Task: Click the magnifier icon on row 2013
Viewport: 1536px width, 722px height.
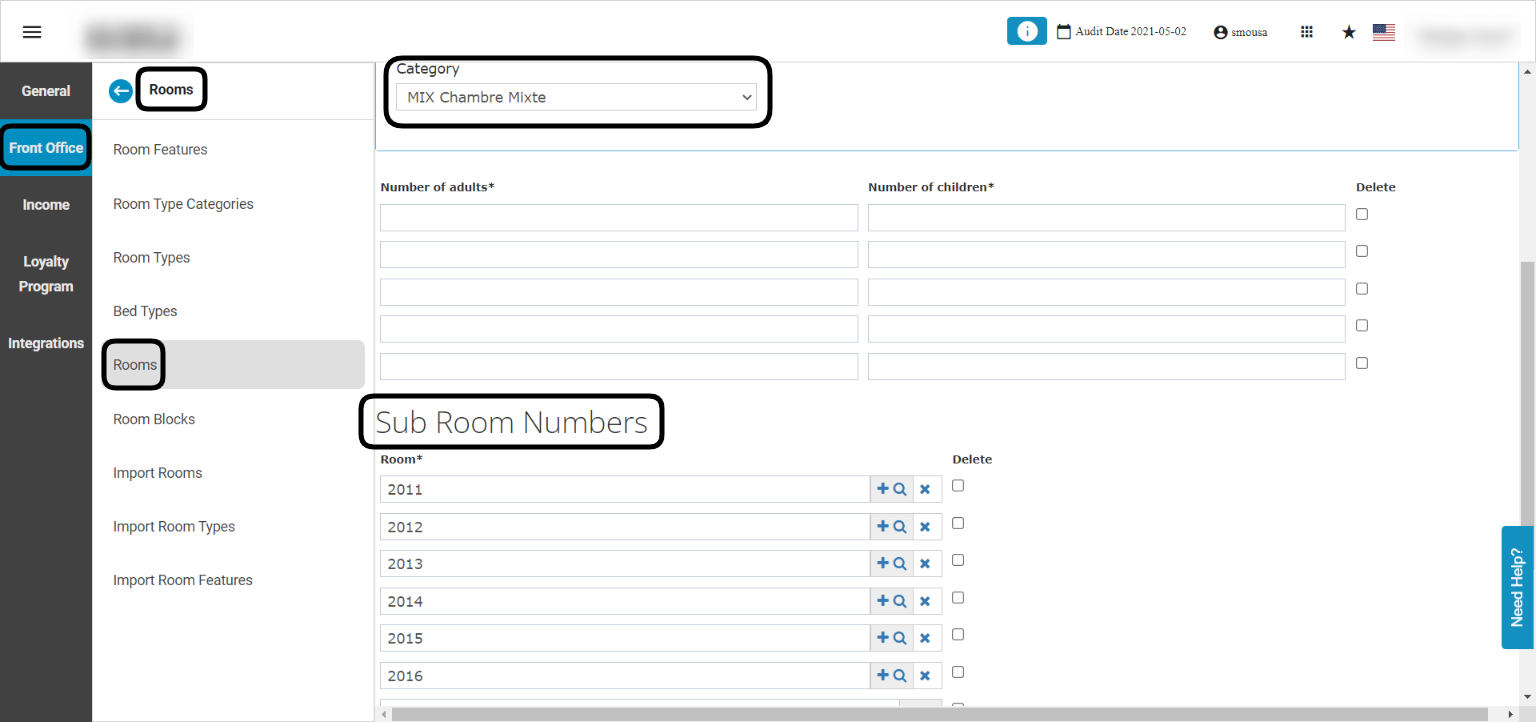Action: click(x=900, y=564)
